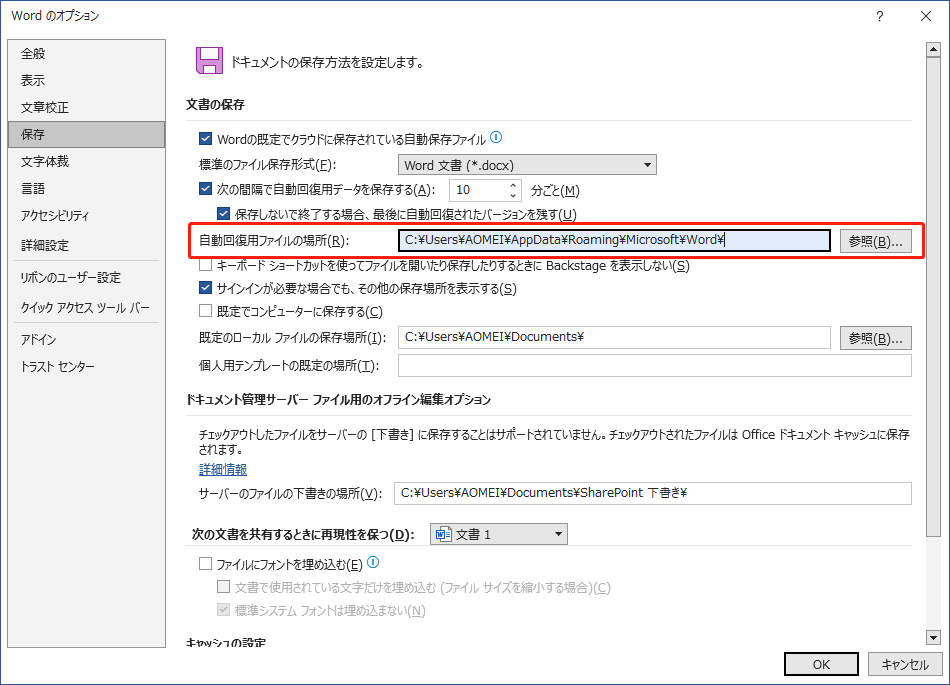Decrease autosave minutes with down arrow
Image resolution: width=950 pixels, height=685 pixels.
[513, 195]
